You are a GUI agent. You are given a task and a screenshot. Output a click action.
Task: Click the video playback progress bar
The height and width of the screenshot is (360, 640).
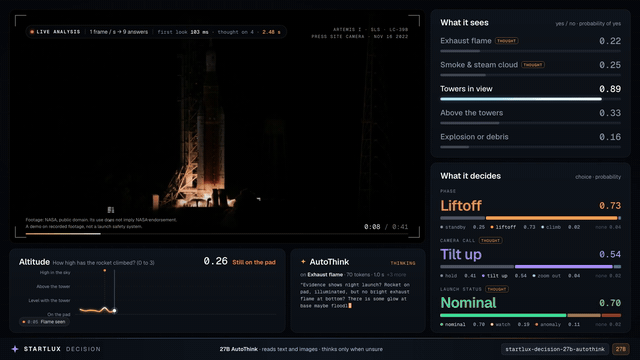click(x=217, y=234)
